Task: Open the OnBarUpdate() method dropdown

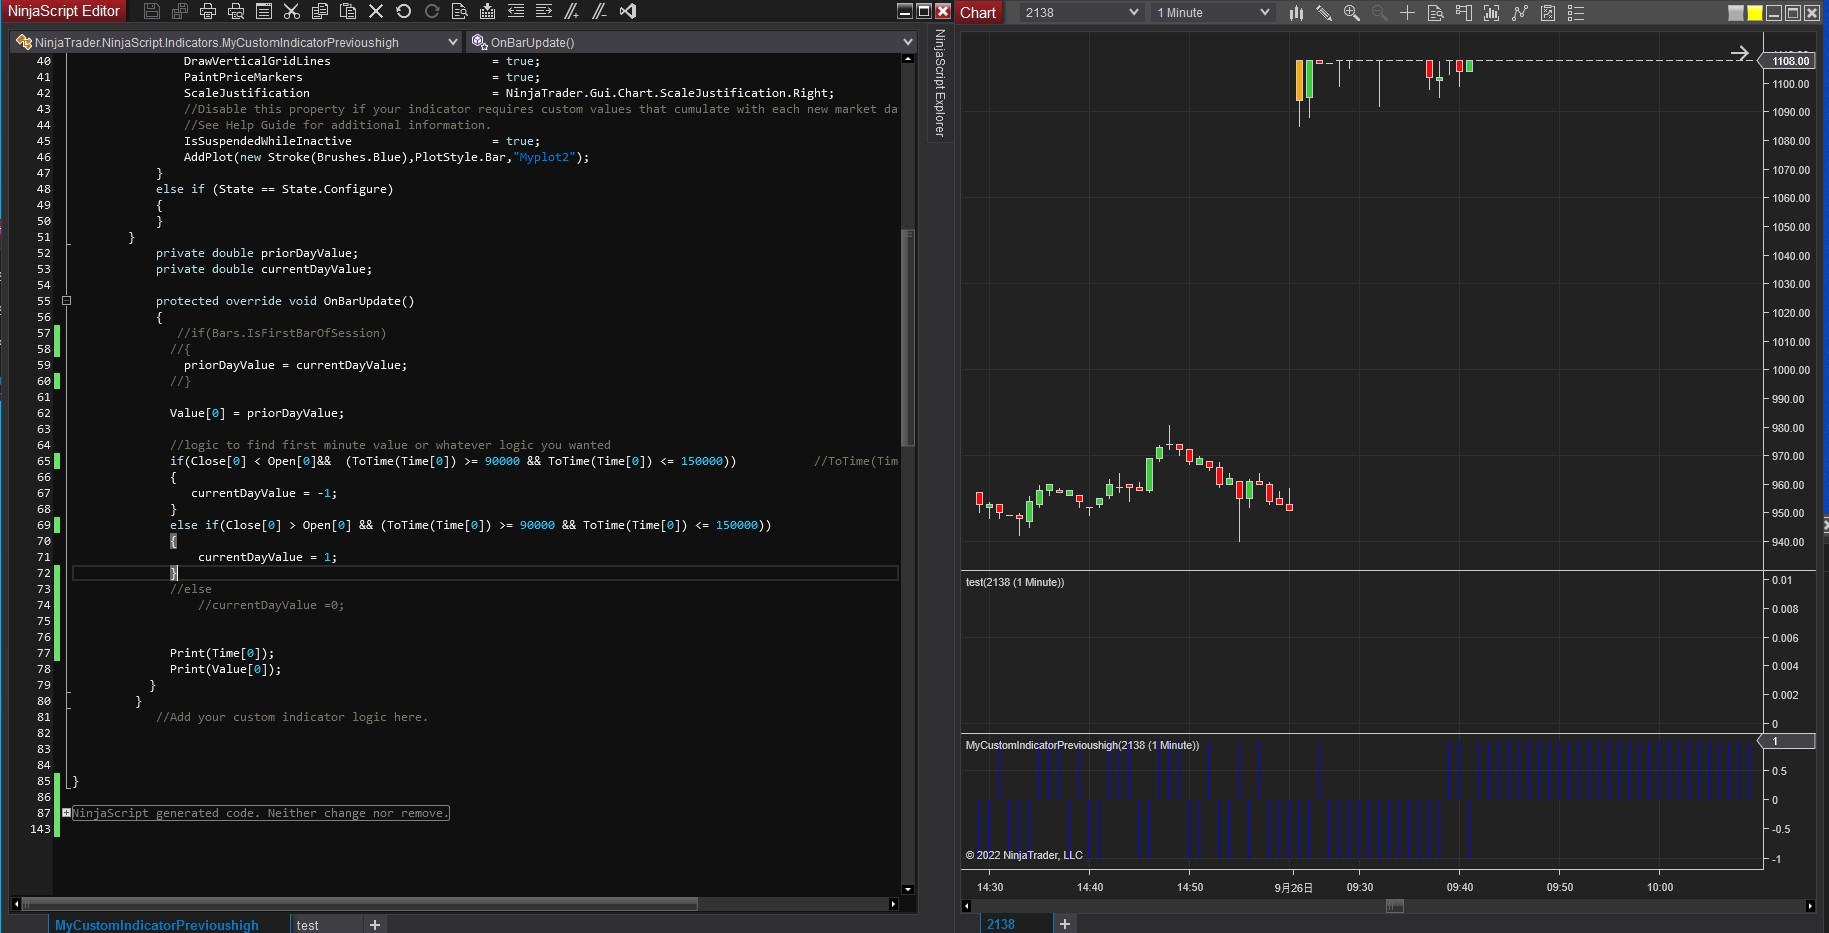Action: [691, 42]
